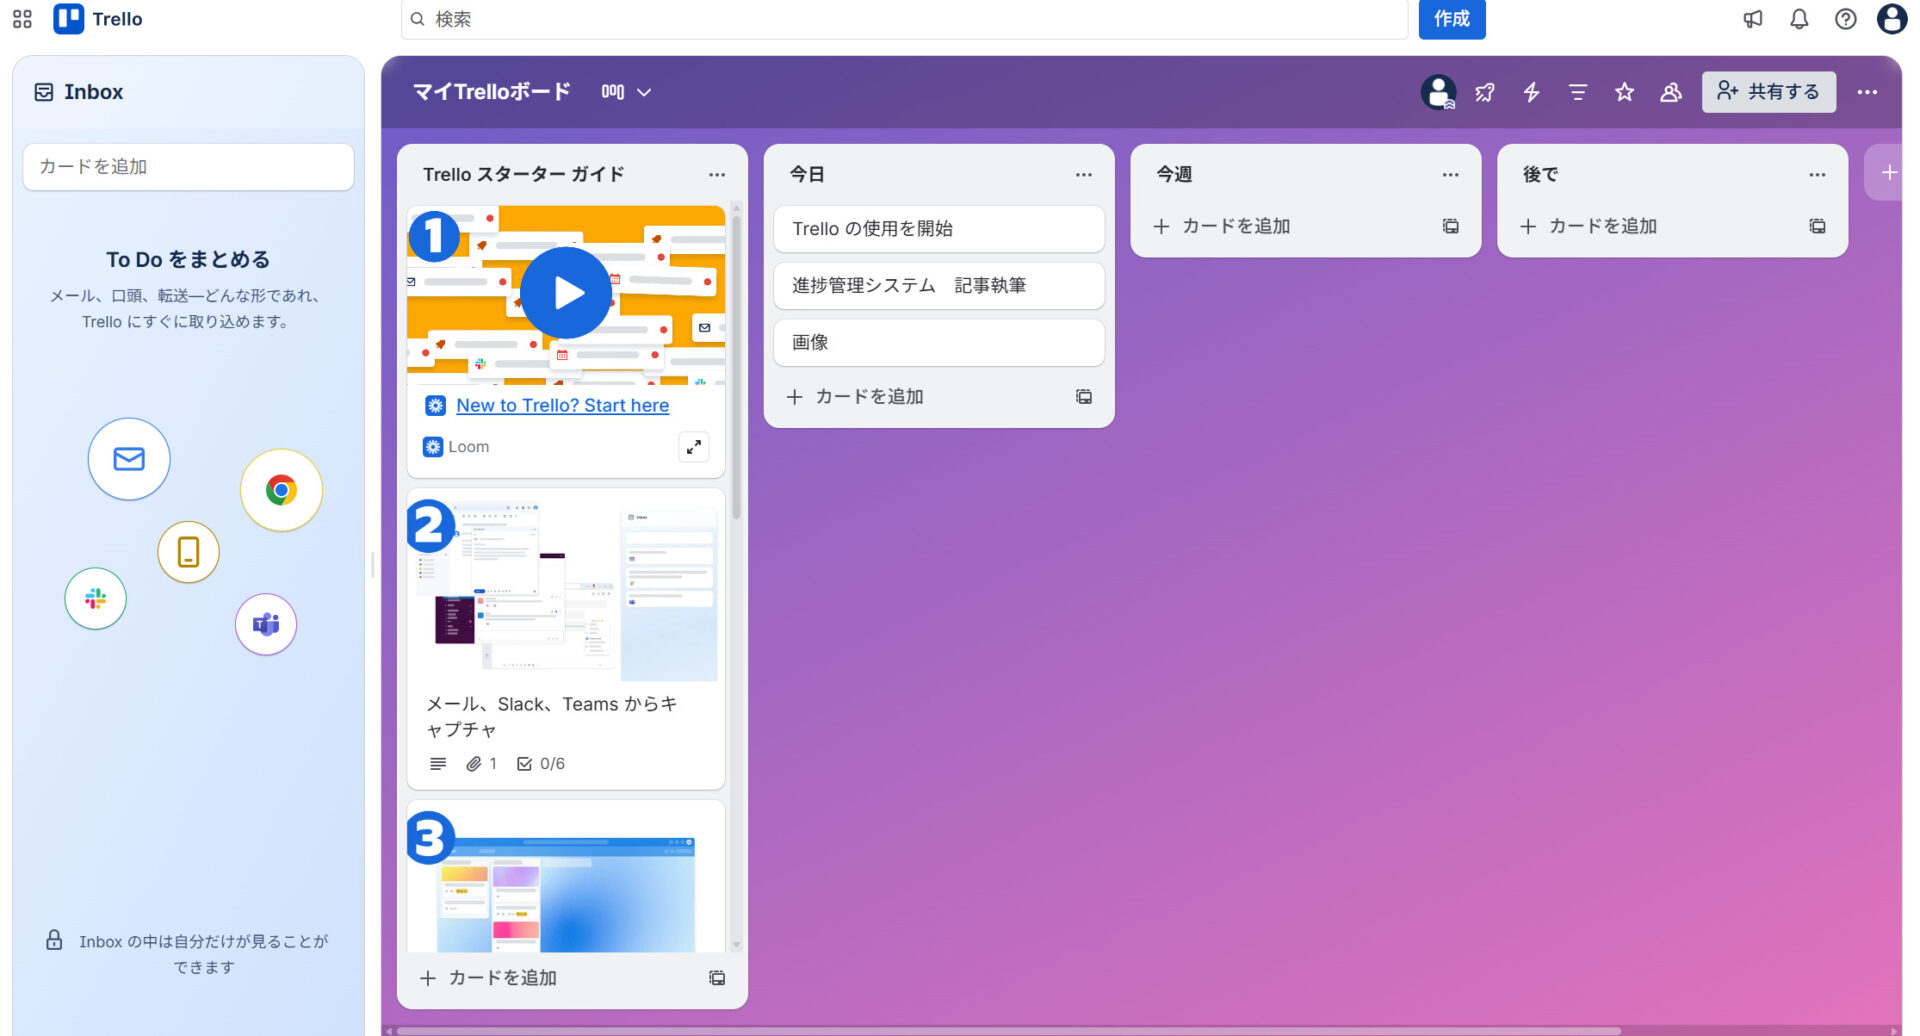This screenshot has height=1036, width=1920.
Task: Open the app switcher grid icon
Action: click(x=21, y=18)
